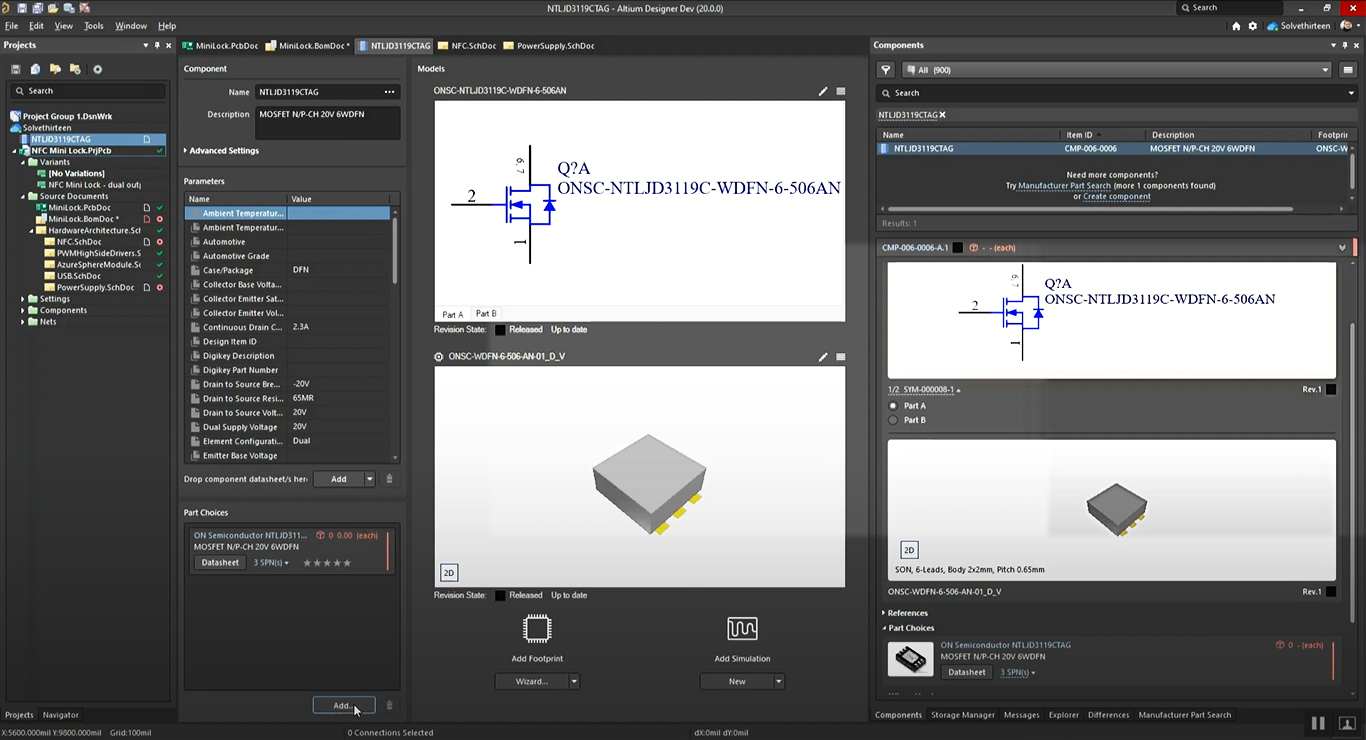Click the Add Simulation waveform icon

(742, 629)
